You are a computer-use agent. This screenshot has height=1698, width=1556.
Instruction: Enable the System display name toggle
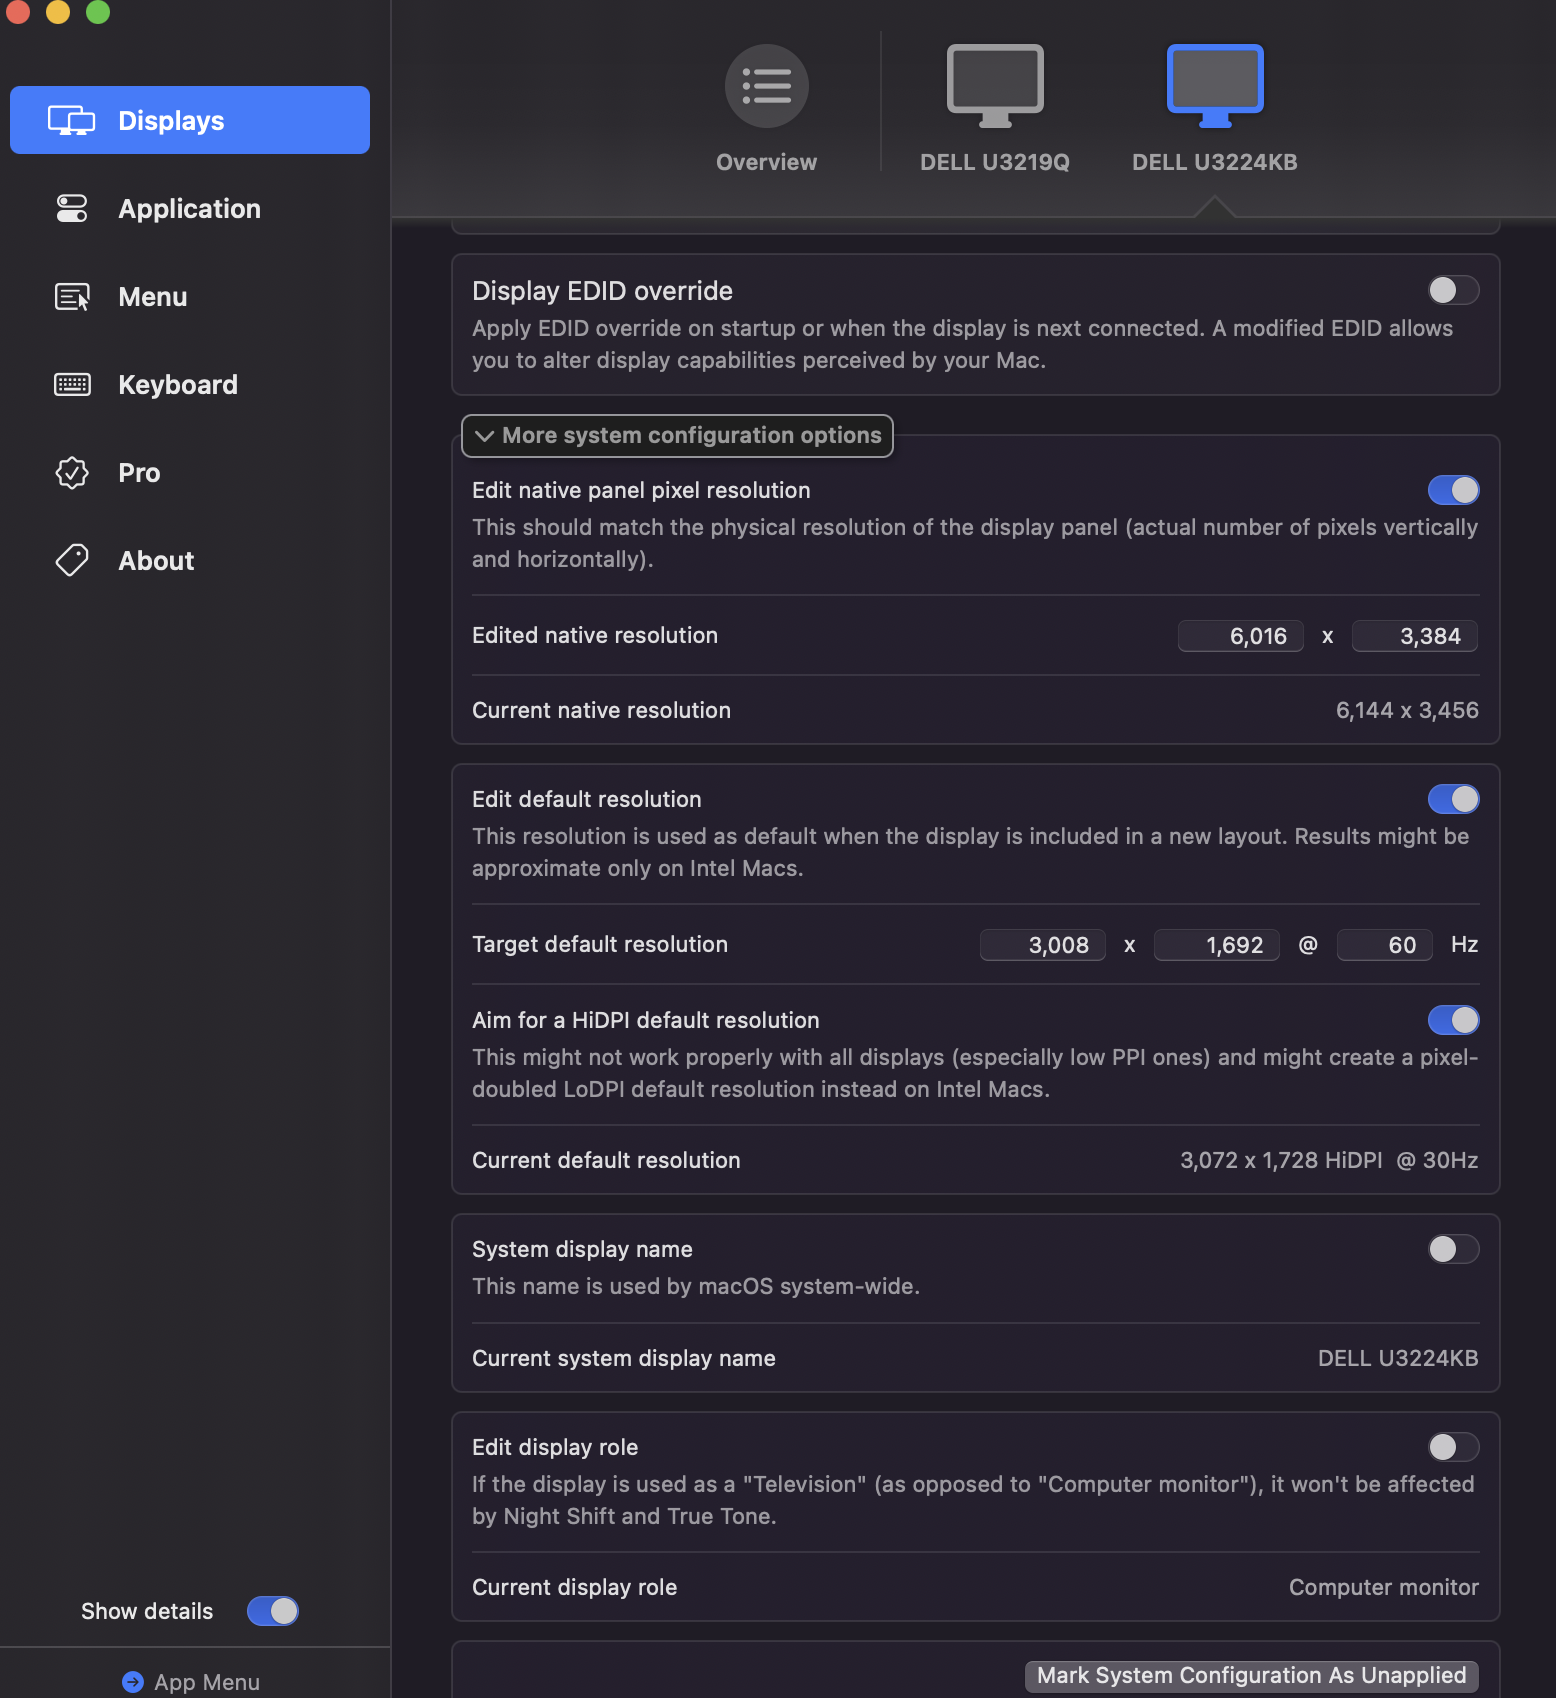point(1452,1250)
